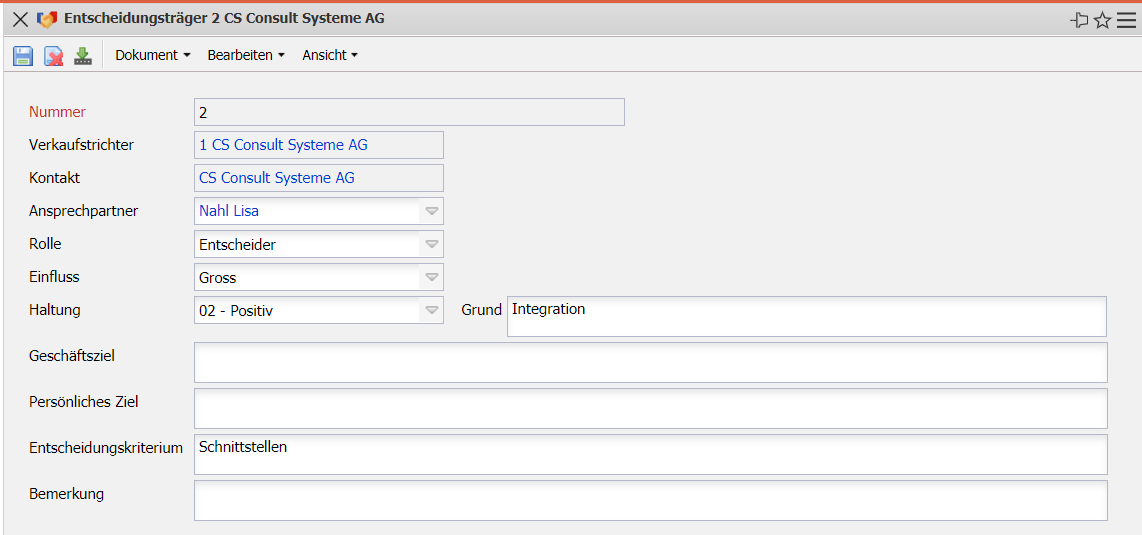Pin this window with the pushpin icon
1142x535 pixels.
coord(1079,20)
